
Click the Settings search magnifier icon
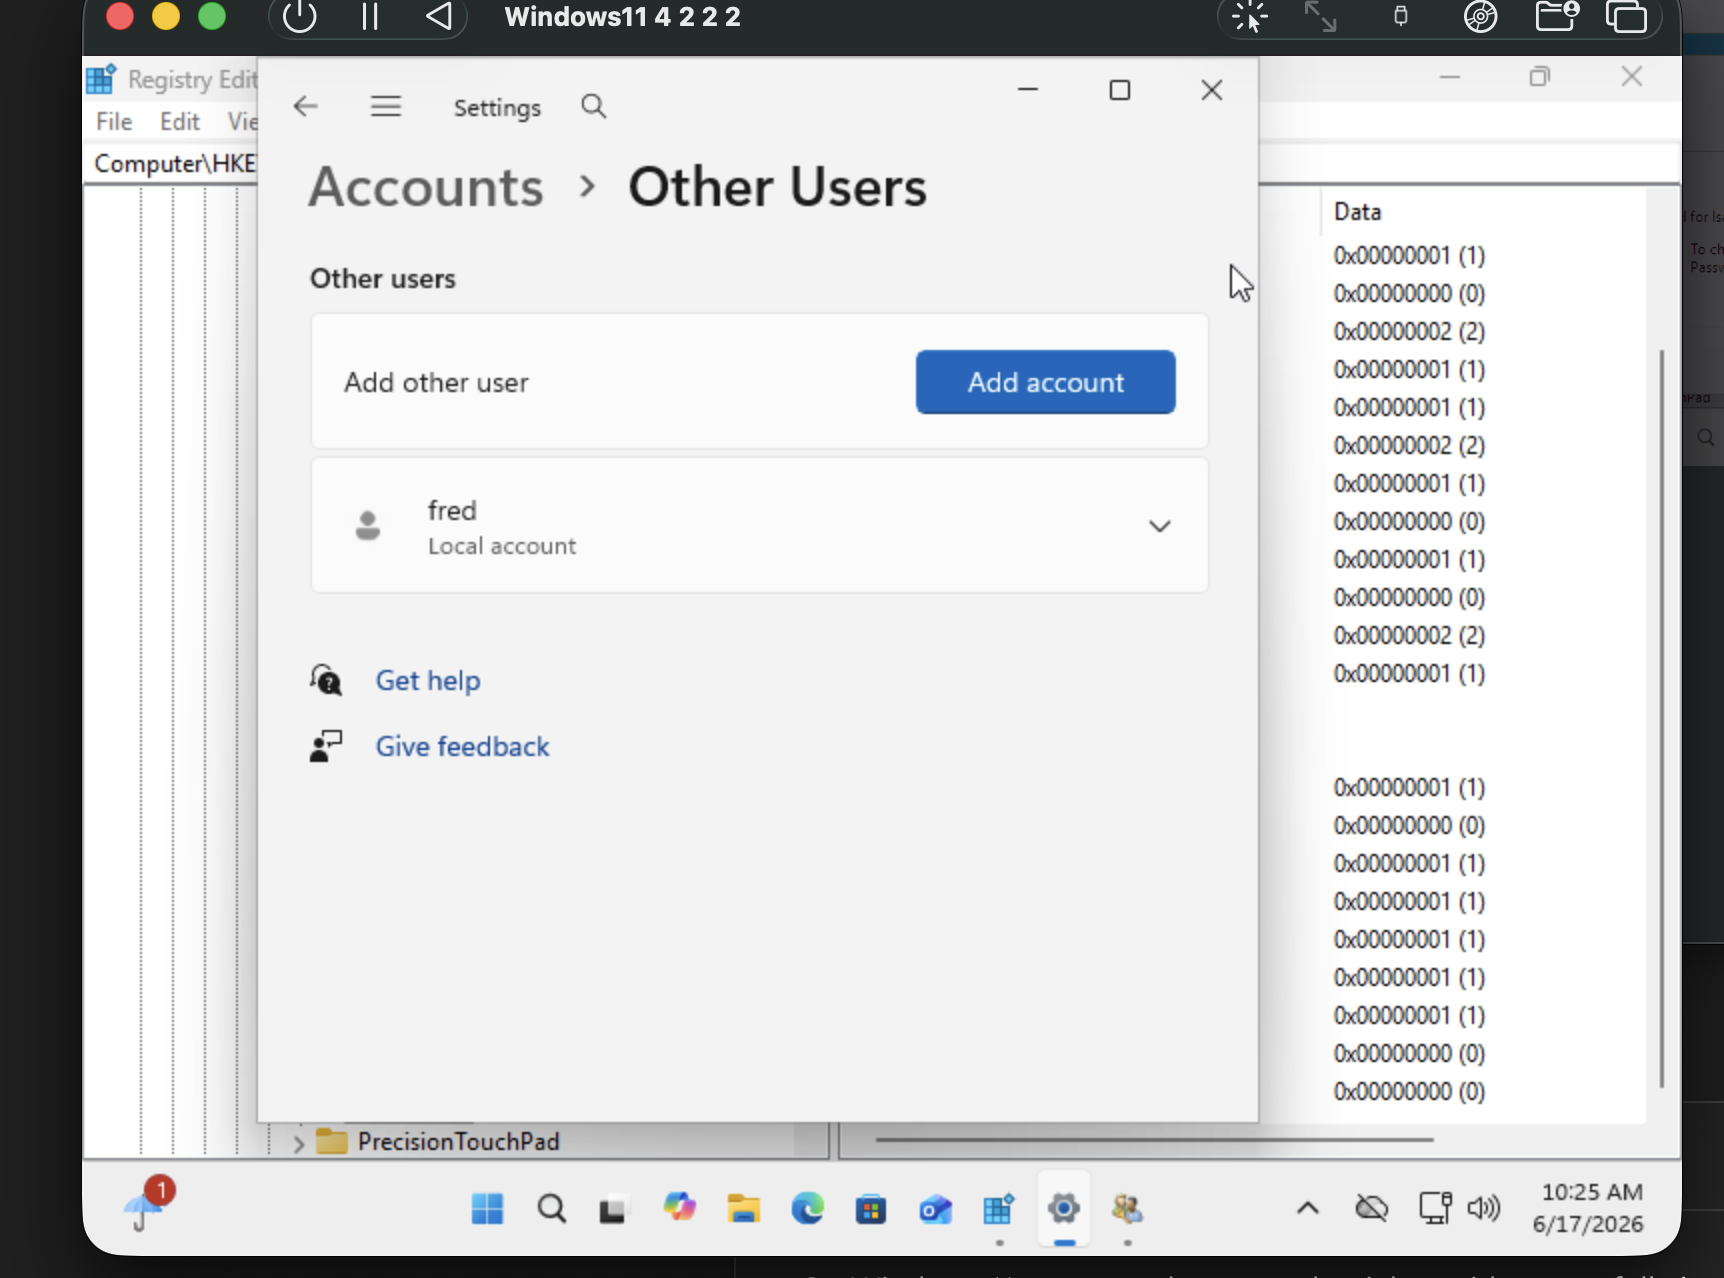[x=594, y=106]
